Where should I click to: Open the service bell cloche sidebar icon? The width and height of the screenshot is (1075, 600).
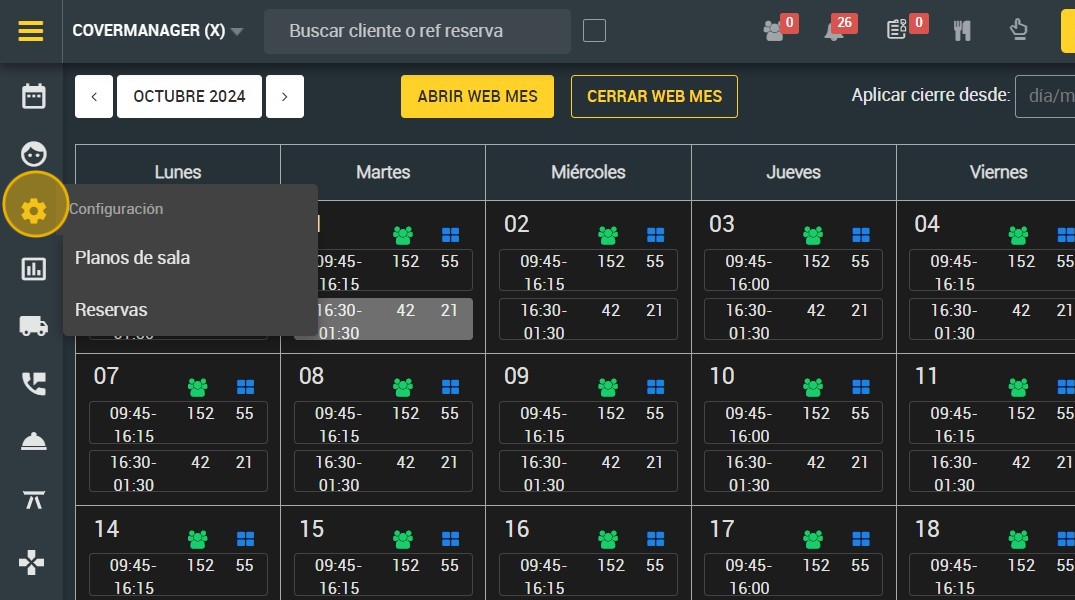pyautogui.click(x=34, y=442)
